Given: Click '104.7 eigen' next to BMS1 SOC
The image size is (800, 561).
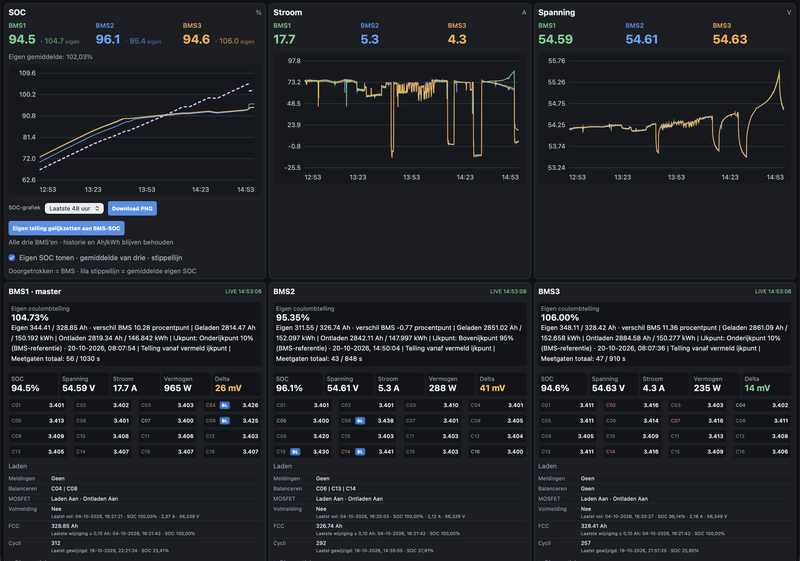Looking at the screenshot, I should [60, 41].
